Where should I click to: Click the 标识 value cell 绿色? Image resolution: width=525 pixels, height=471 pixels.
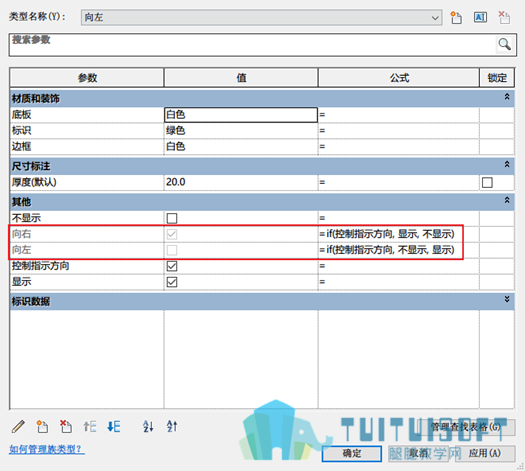pos(241,131)
